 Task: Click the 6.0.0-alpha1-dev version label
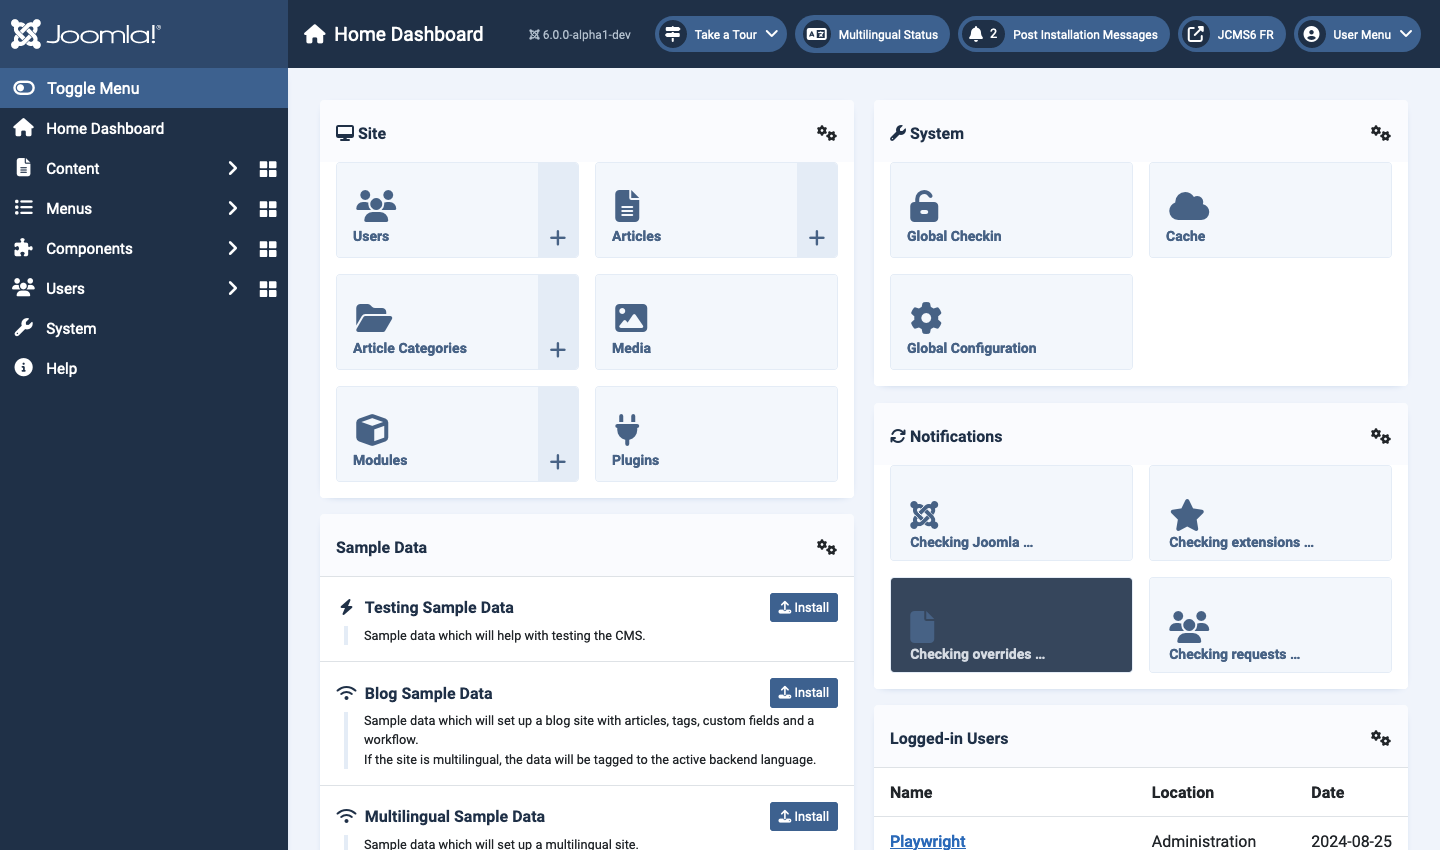click(580, 34)
